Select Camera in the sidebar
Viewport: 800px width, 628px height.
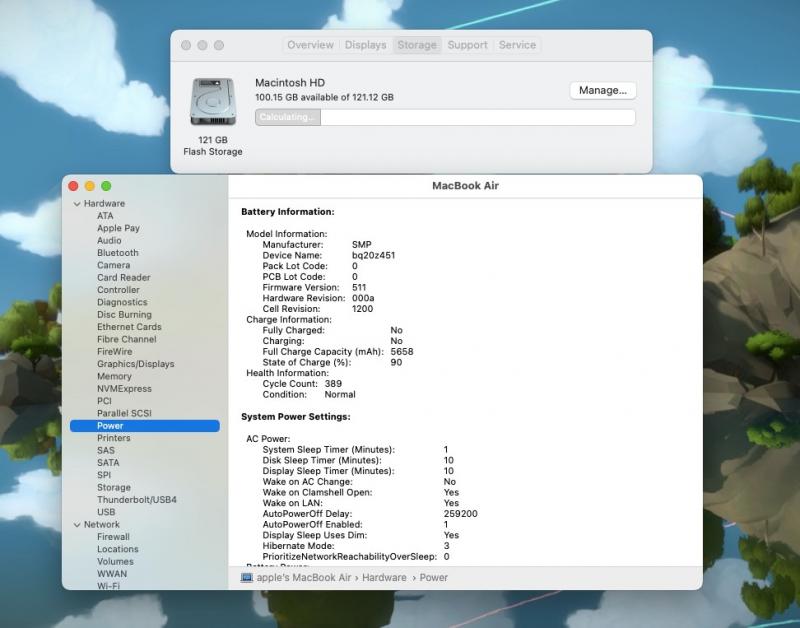click(x=114, y=265)
